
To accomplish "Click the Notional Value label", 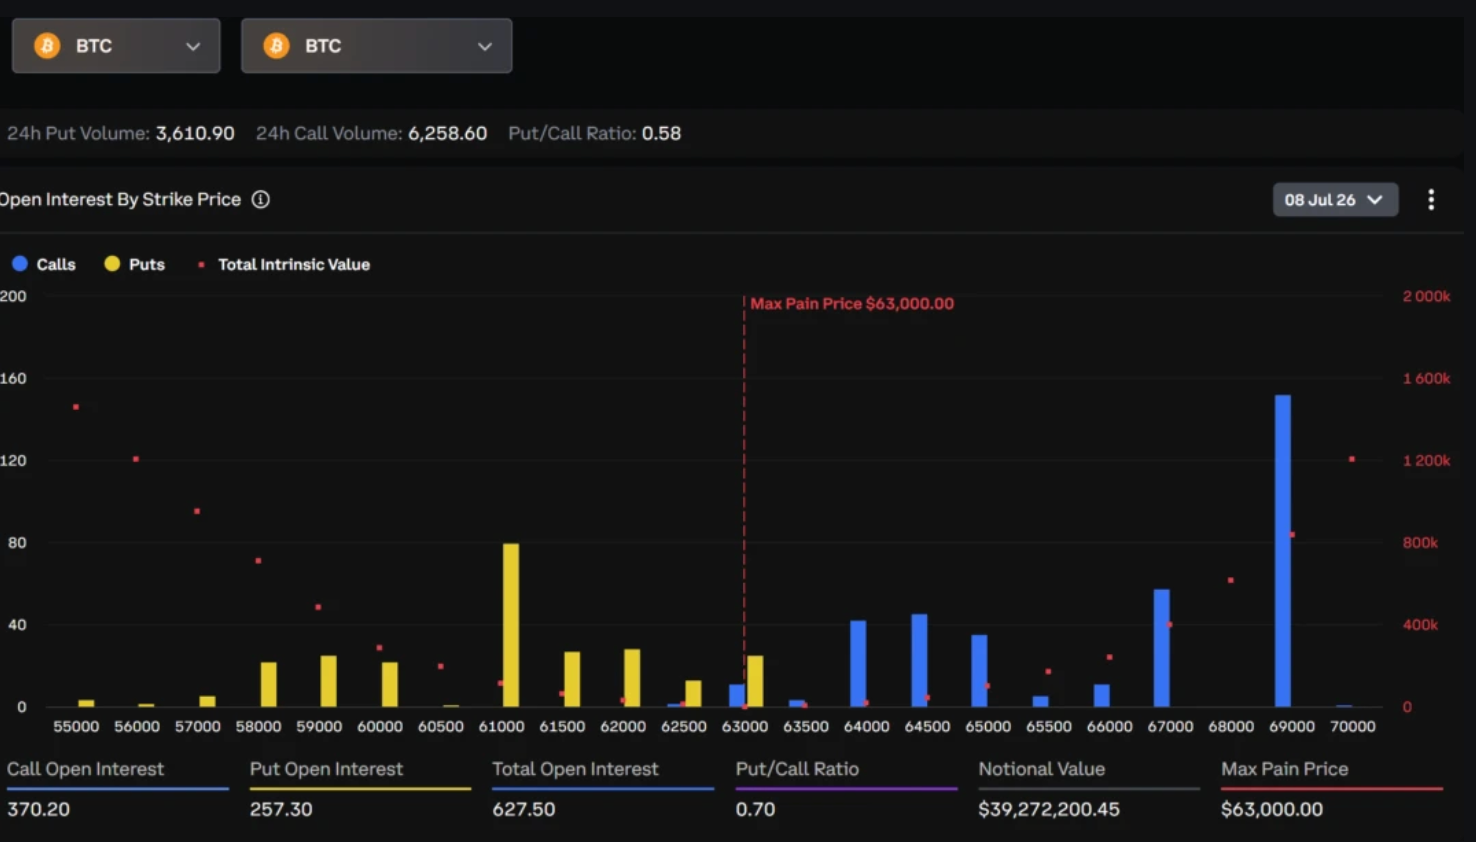I will coord(1042,769).
